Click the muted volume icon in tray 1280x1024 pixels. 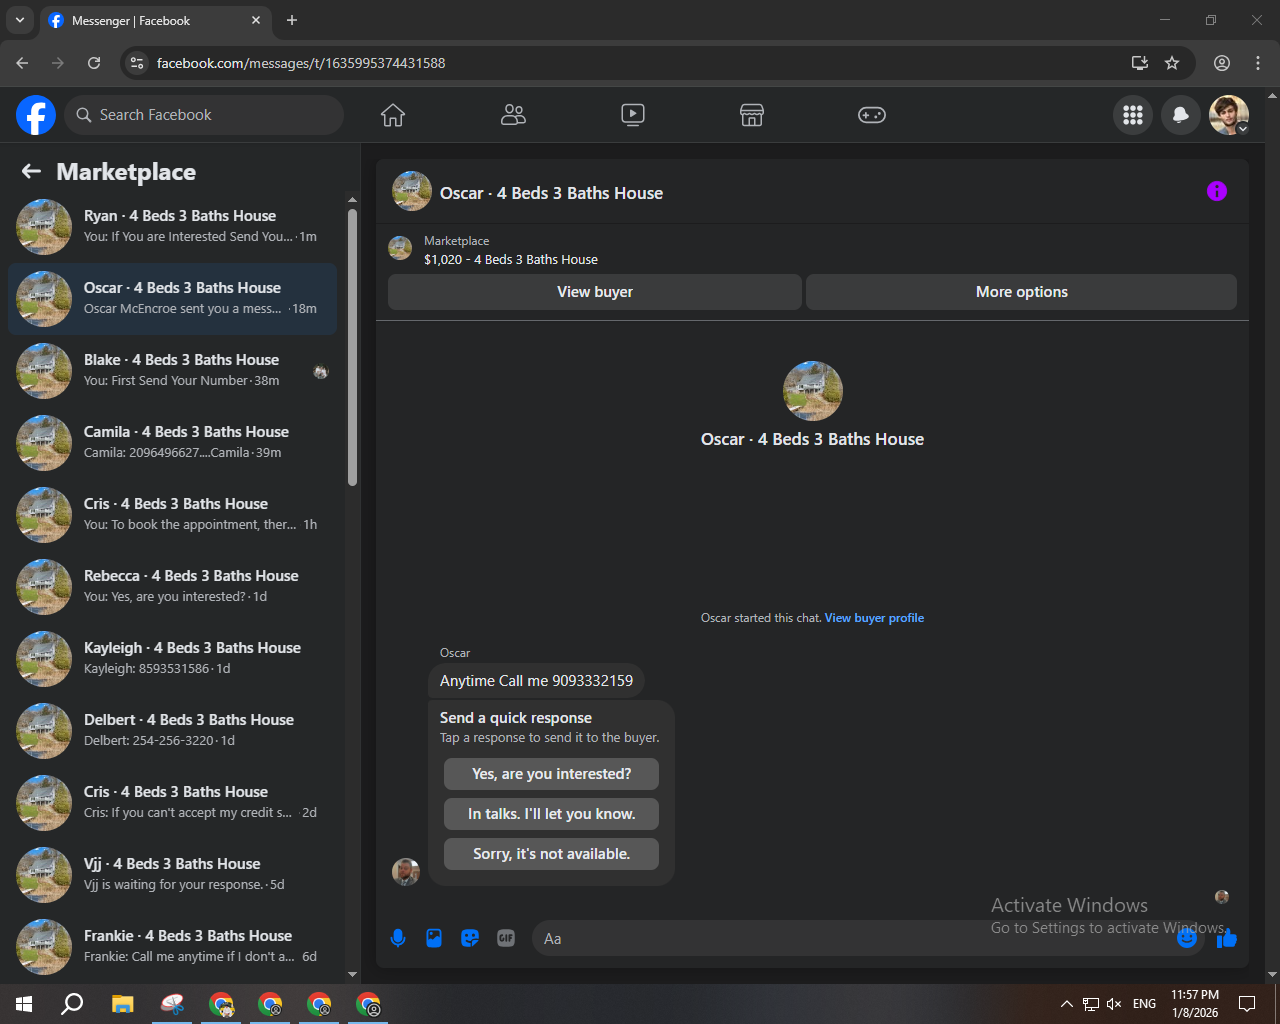click(1114, 1004)
